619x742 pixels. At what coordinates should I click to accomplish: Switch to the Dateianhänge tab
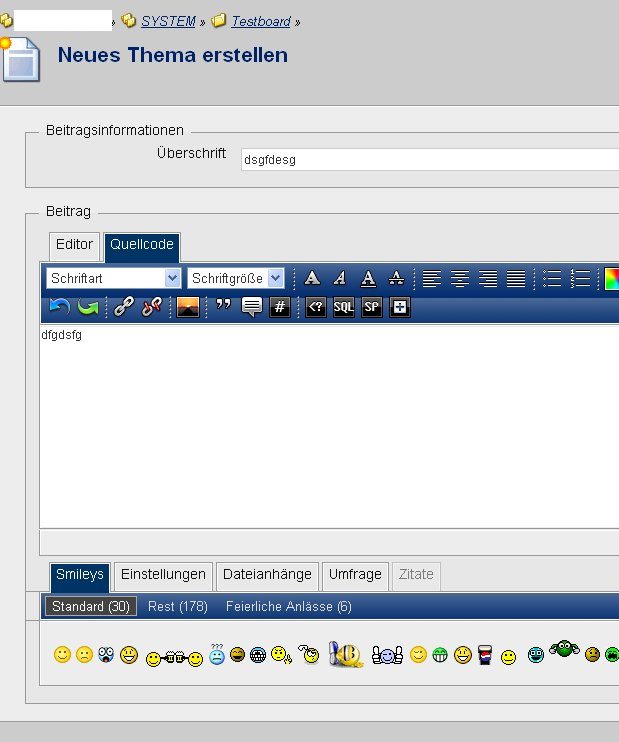[267, 575]
